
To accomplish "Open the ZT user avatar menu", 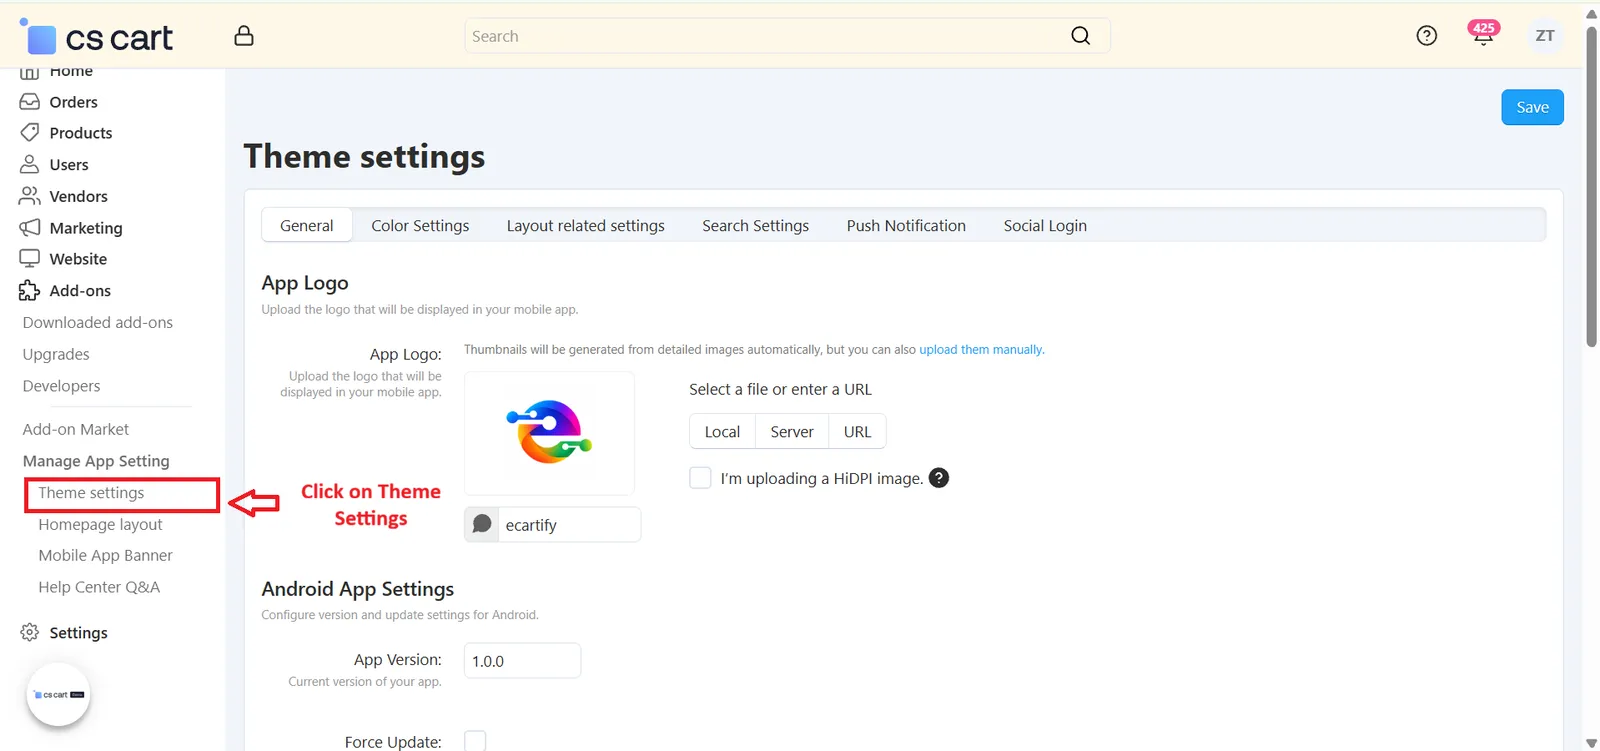I will (1545, 36).
